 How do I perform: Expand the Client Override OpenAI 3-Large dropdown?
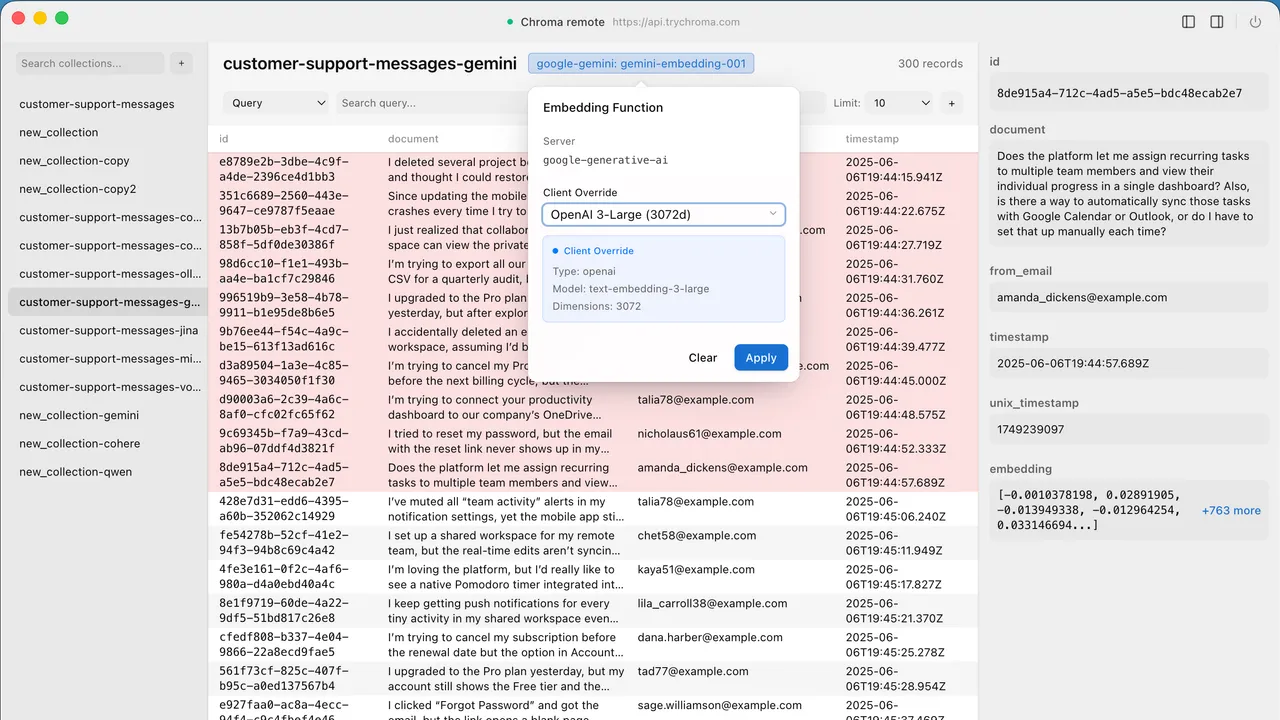click(x=664, y=214)
